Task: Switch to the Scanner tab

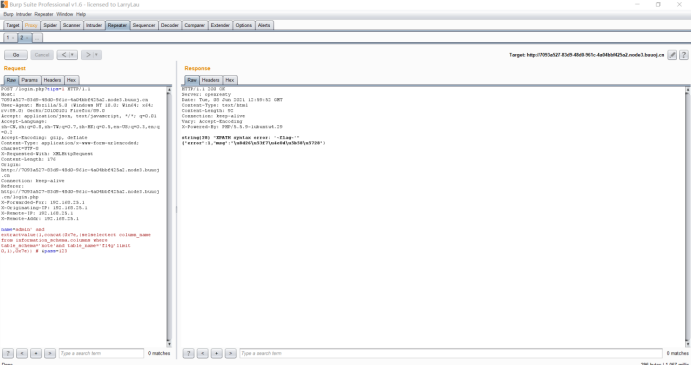Action: 71,25
